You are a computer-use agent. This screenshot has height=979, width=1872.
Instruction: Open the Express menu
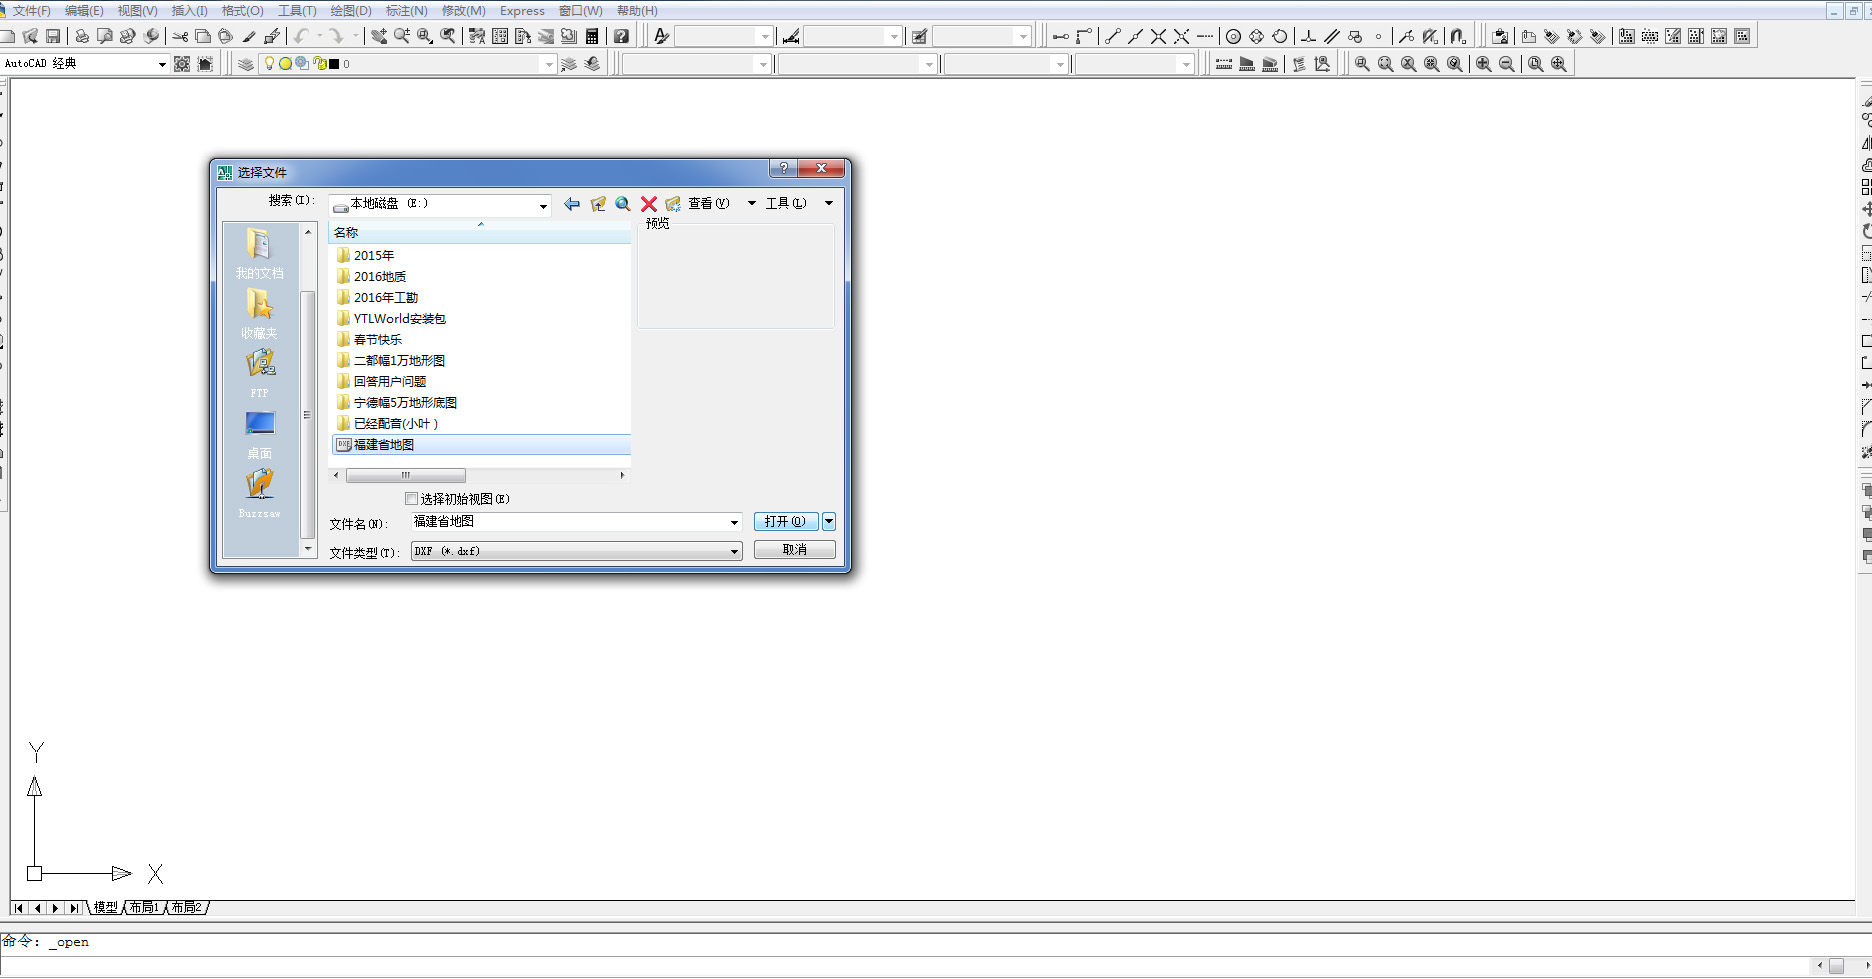pos(522,10)
